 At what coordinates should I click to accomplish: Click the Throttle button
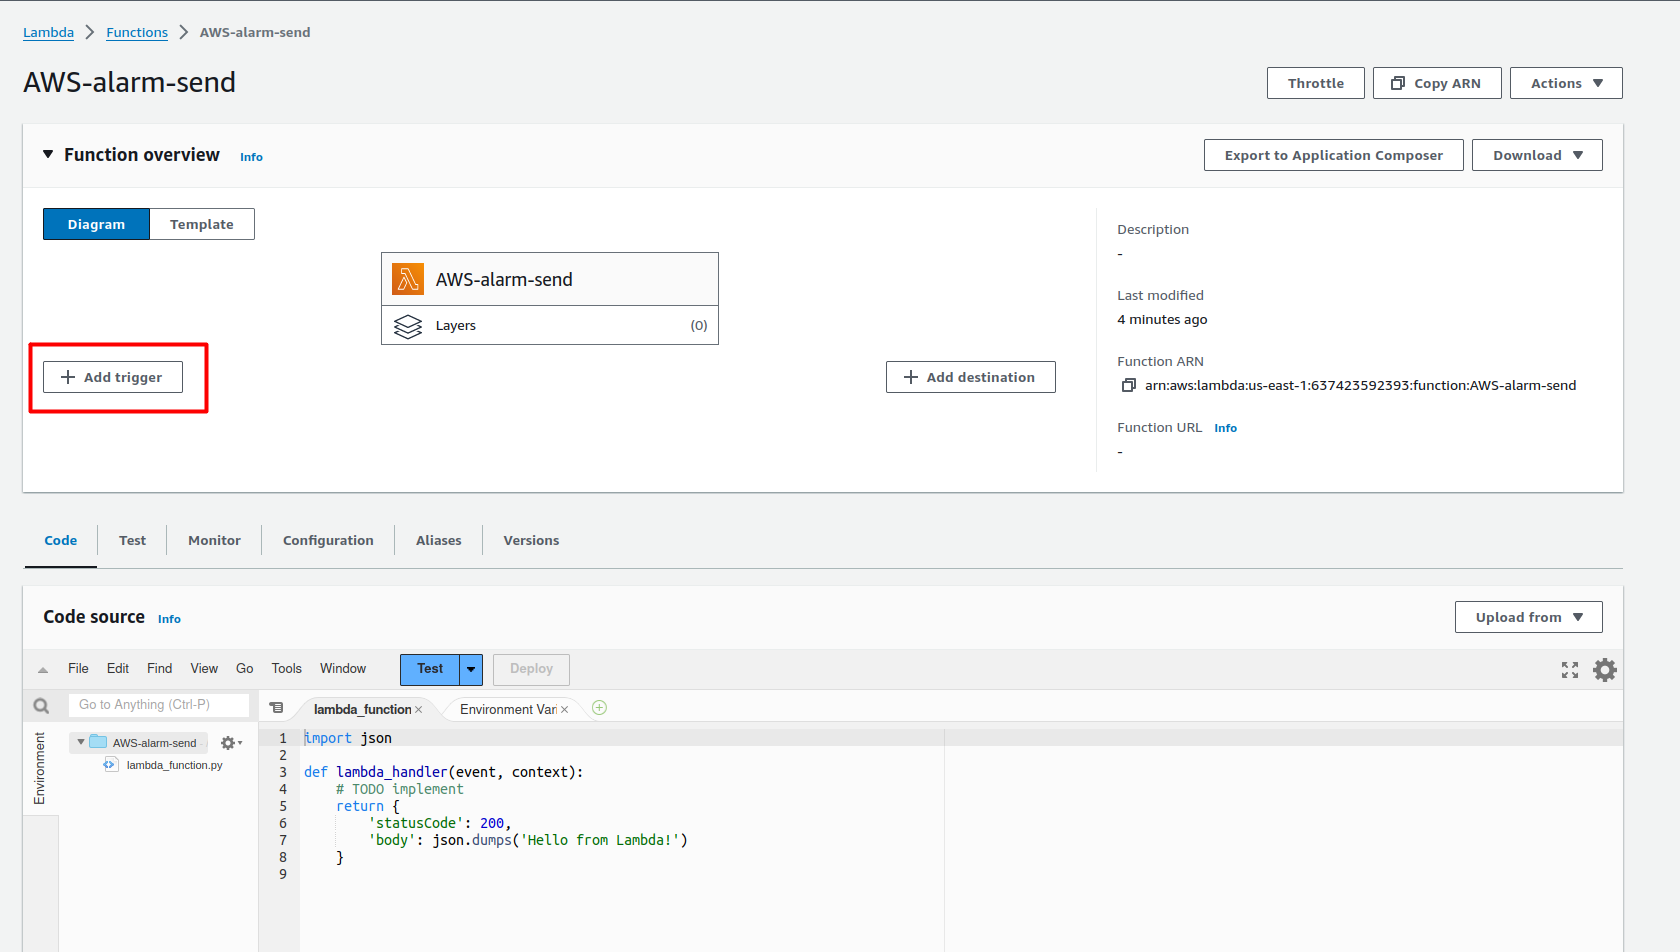pos(1316,83)
